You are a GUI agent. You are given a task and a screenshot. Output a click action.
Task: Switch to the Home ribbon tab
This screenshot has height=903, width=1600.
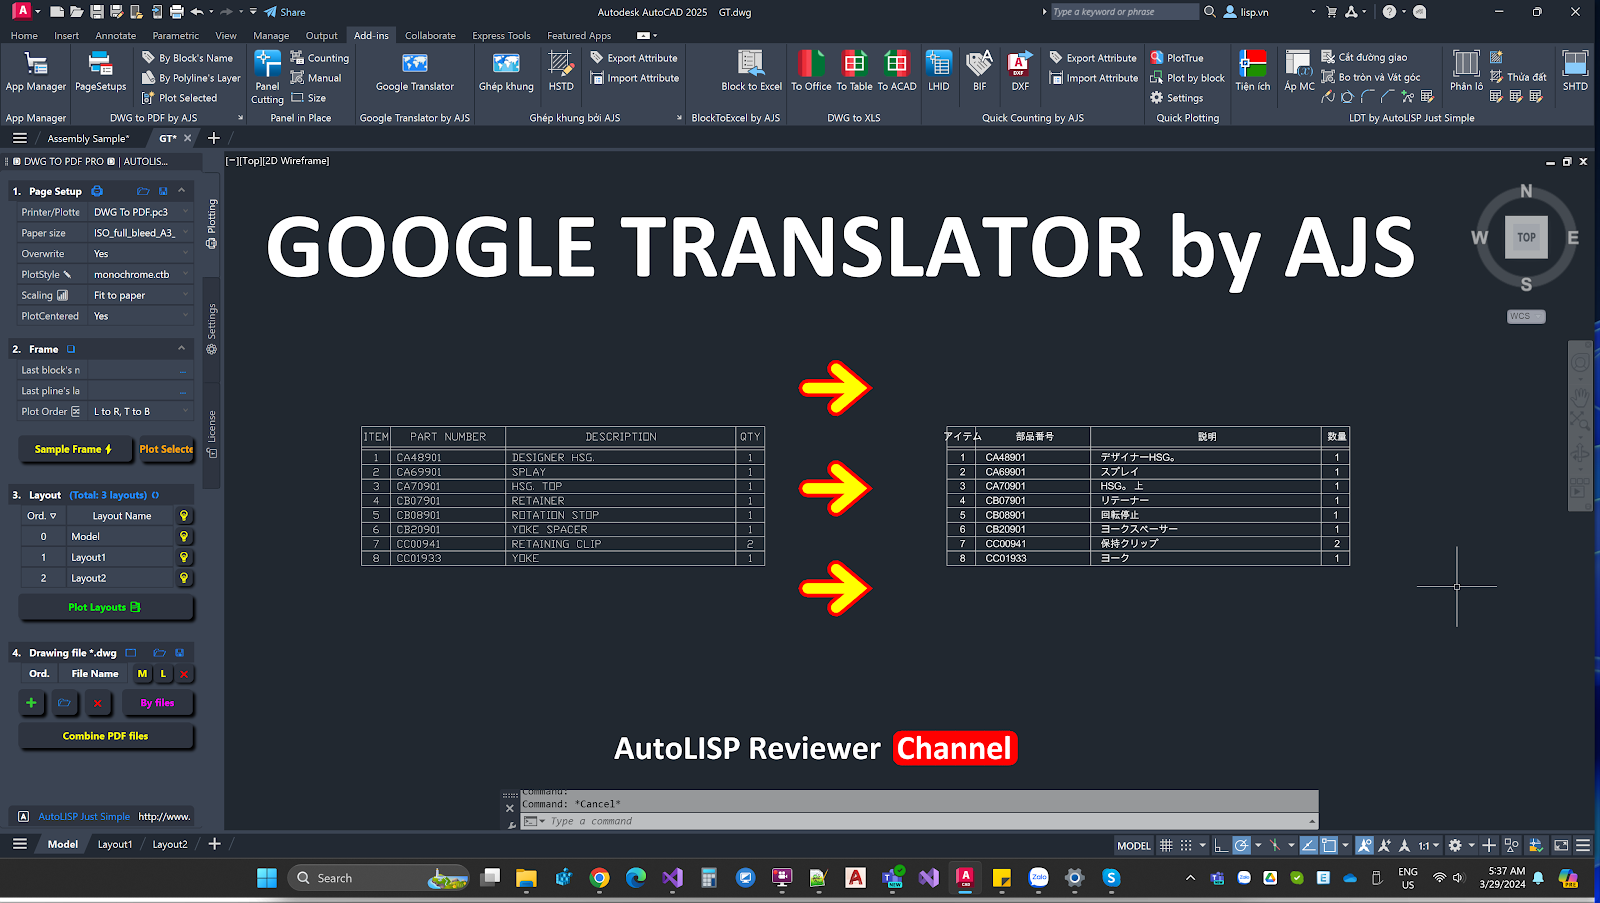point(24,35)
